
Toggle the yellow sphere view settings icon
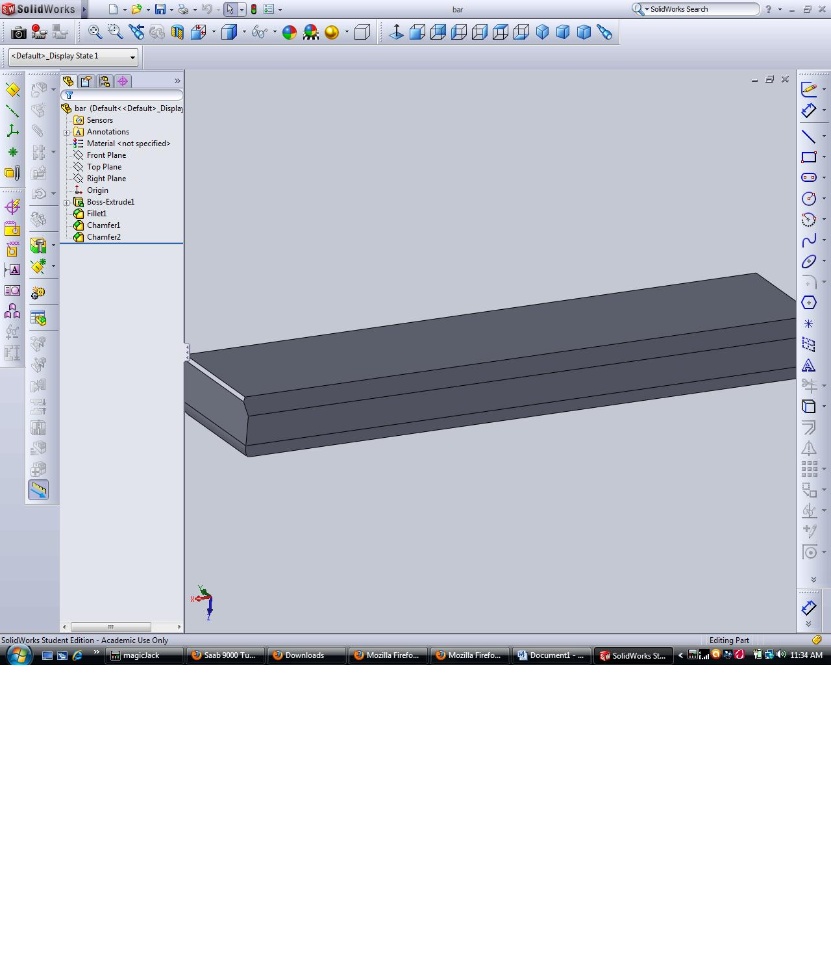coord(331,32)
